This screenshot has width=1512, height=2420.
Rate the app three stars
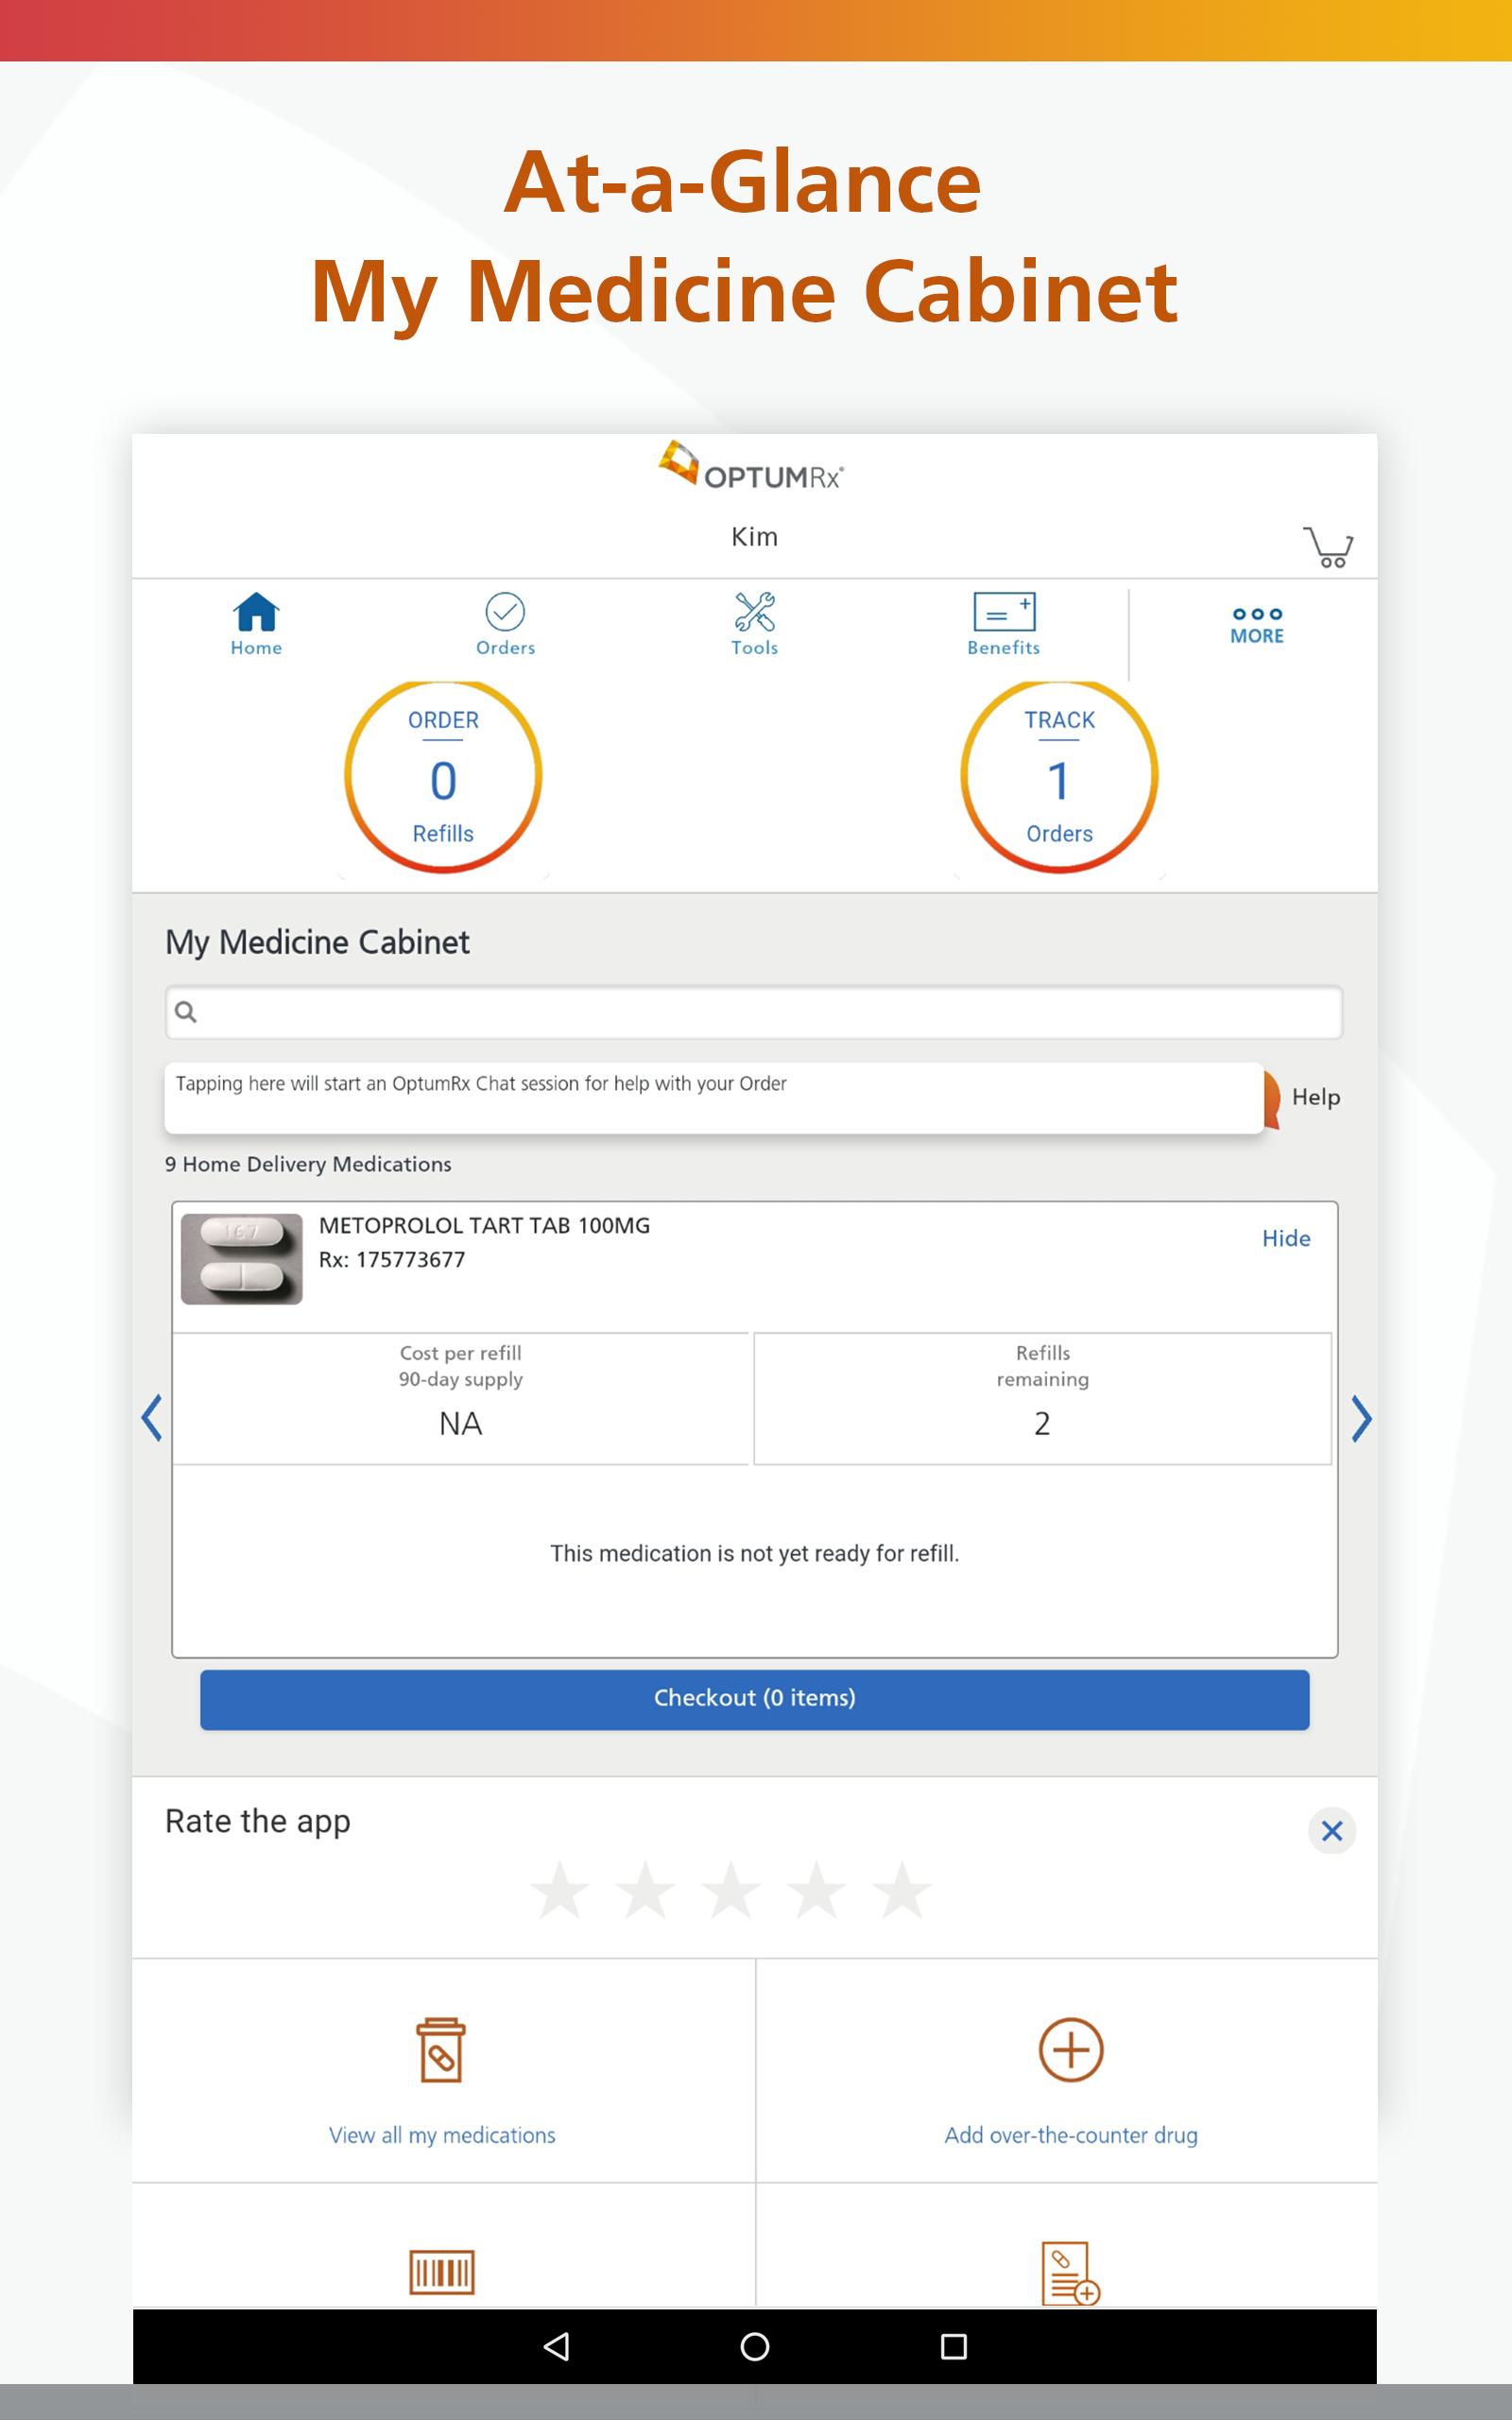731,1889
